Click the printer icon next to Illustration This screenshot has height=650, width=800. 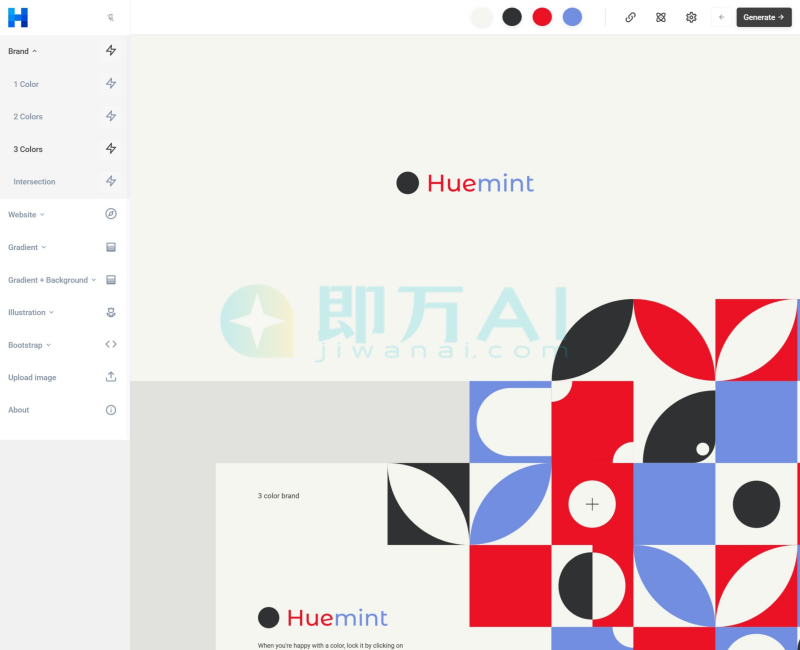[x=111, y=312]
